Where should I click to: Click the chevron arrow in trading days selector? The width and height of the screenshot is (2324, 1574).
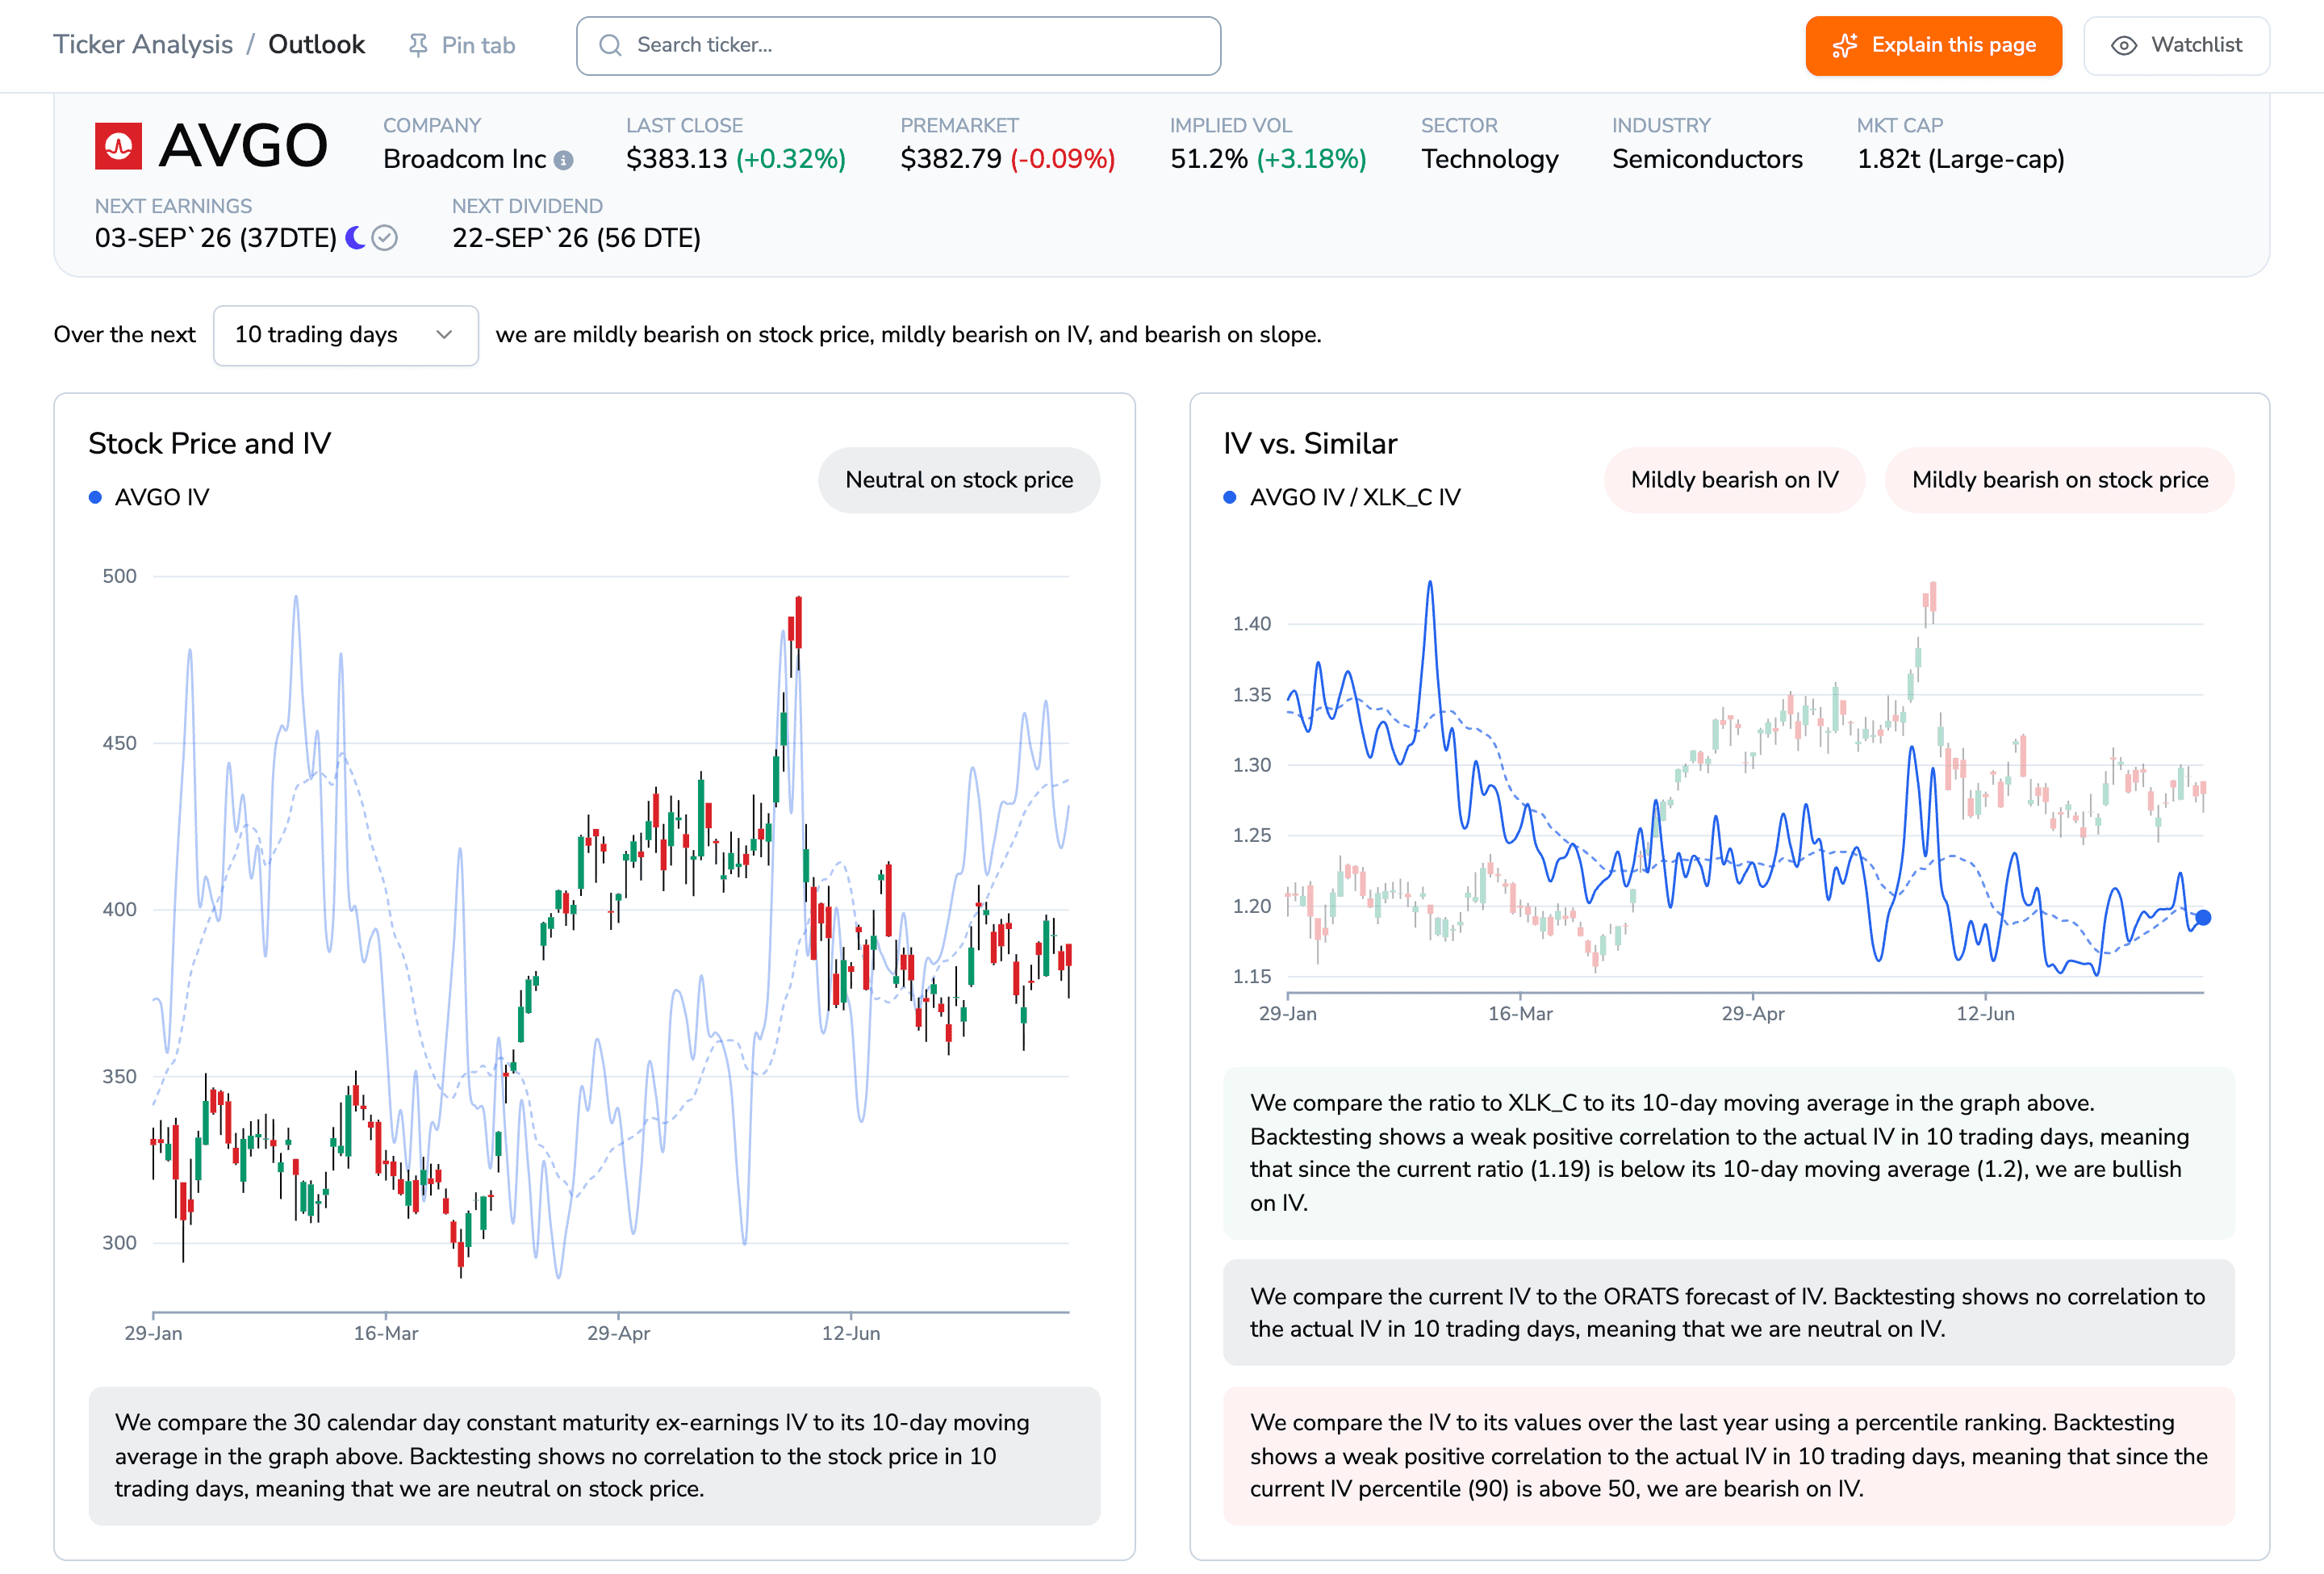[x=445, y=335]
